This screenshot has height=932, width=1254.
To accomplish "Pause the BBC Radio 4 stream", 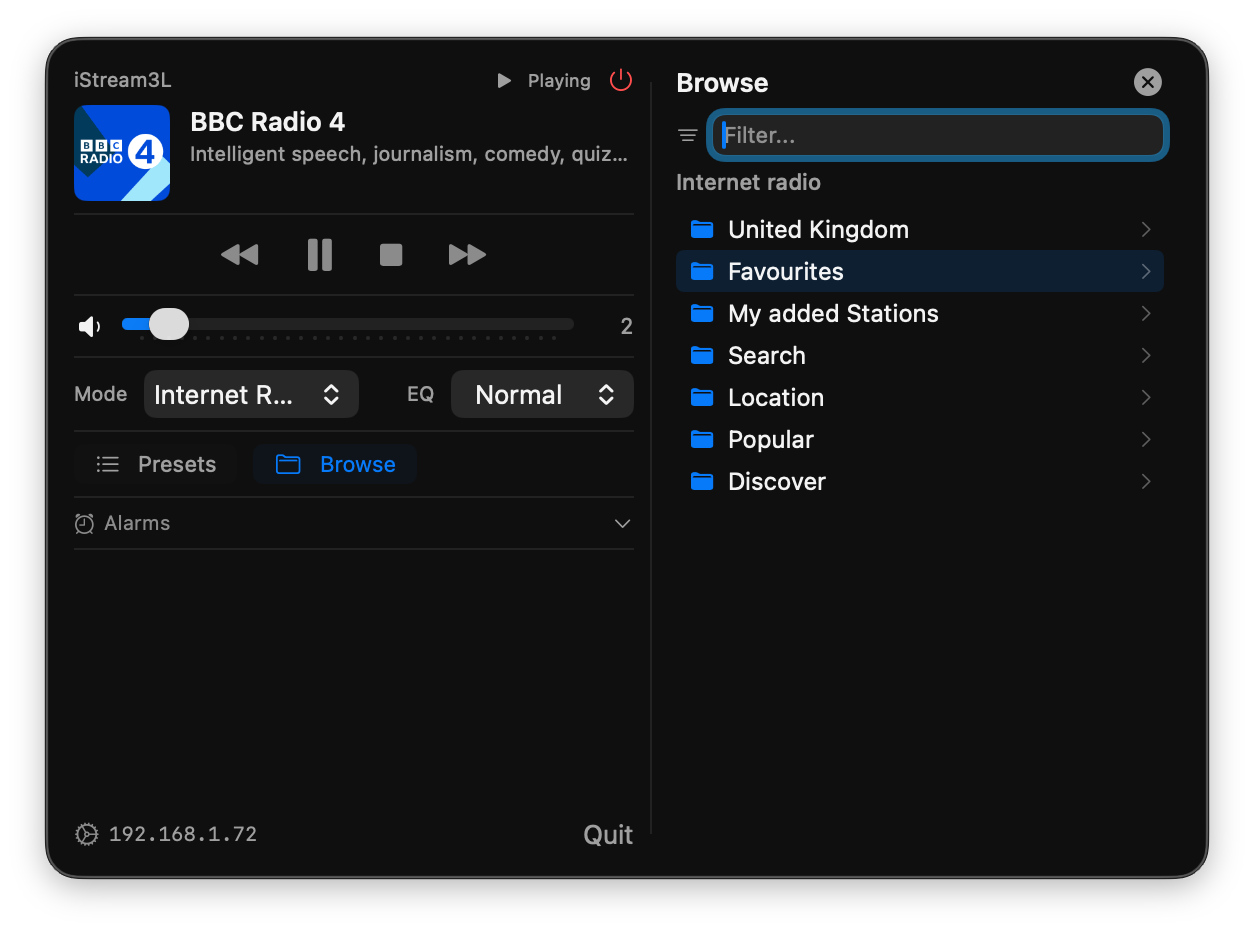I will (x=320, y=255).
